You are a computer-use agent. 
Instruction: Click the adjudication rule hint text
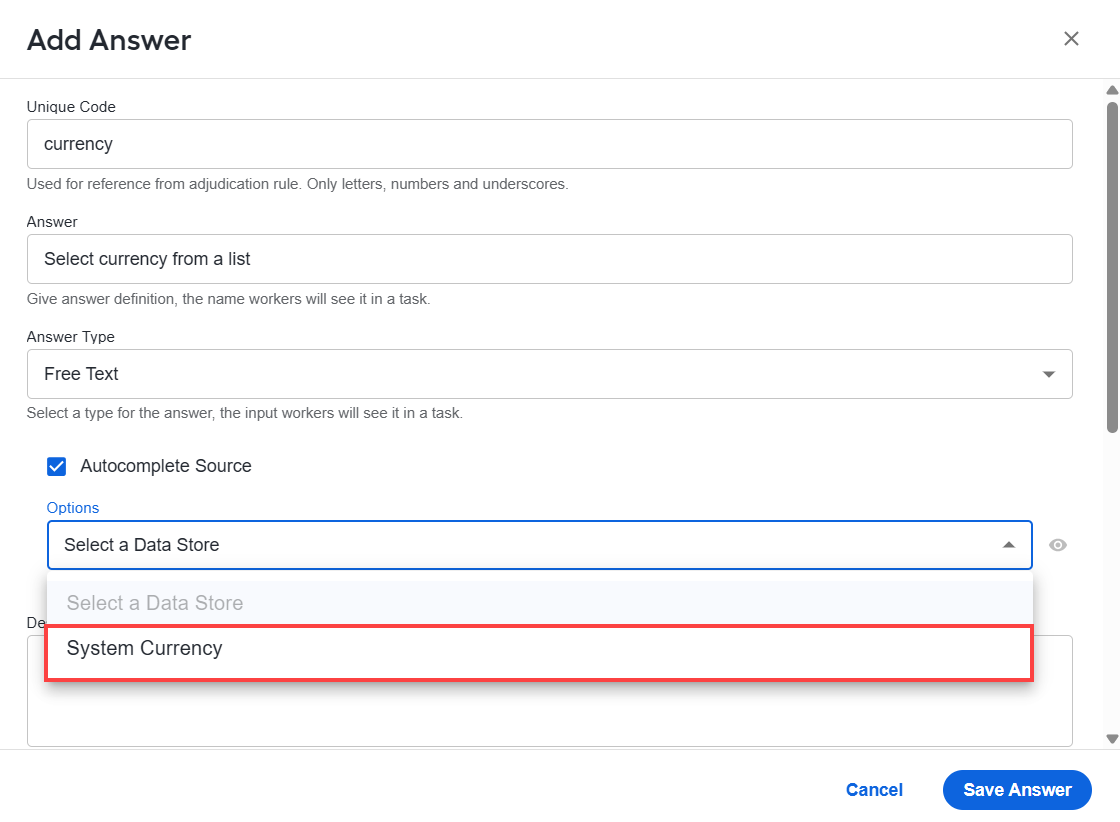click(x=298, y=184)
